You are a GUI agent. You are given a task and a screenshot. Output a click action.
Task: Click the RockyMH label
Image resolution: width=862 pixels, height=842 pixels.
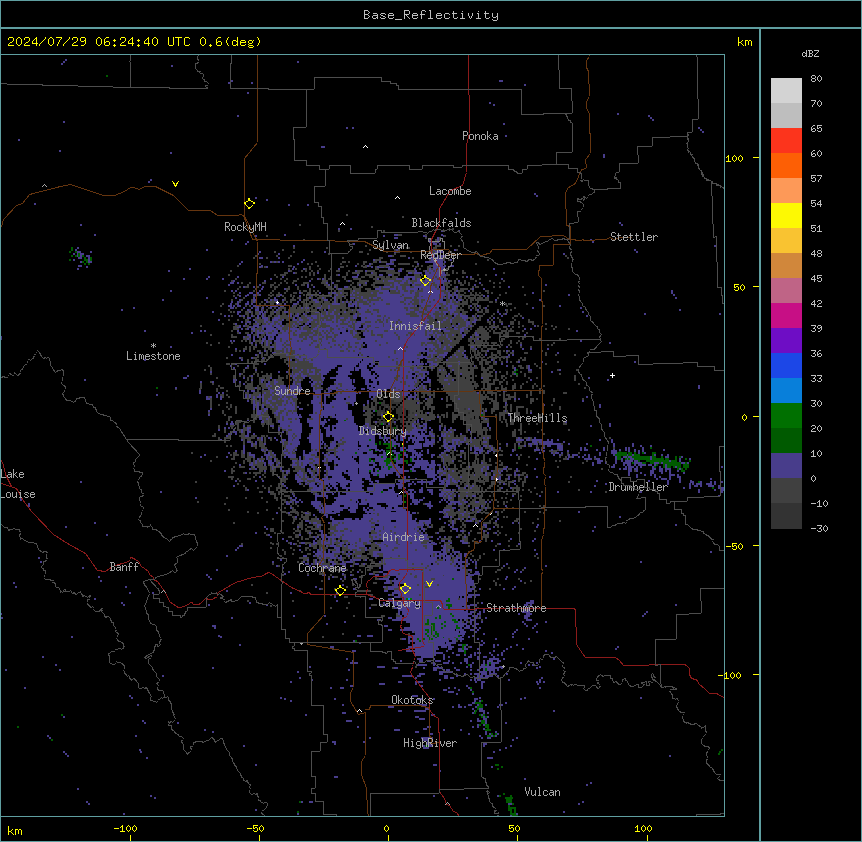(x=245, y=227)
